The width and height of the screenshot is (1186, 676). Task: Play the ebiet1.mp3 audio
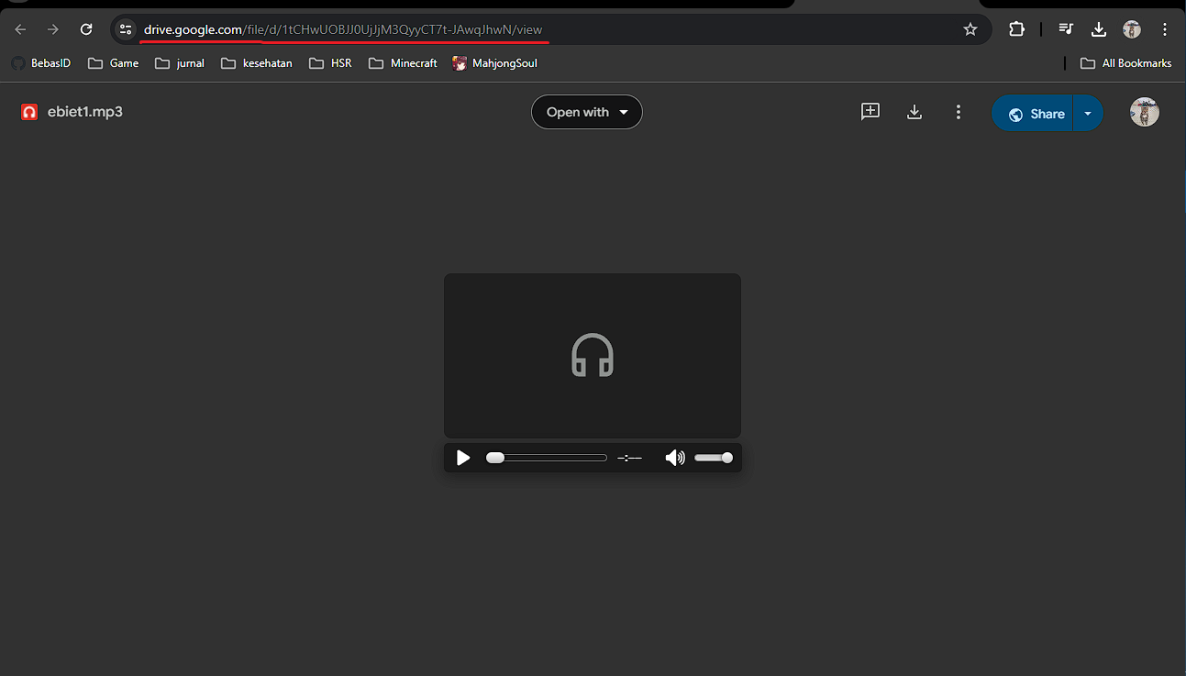tap(463, 457)
